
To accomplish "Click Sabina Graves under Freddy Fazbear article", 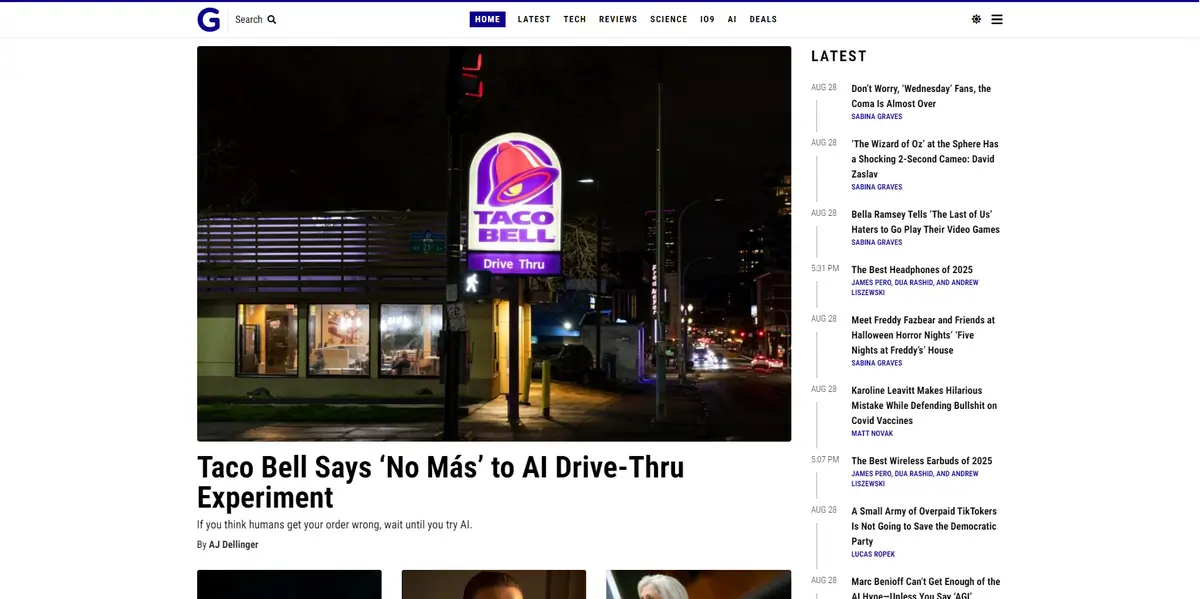I will (x=877, y=363).
